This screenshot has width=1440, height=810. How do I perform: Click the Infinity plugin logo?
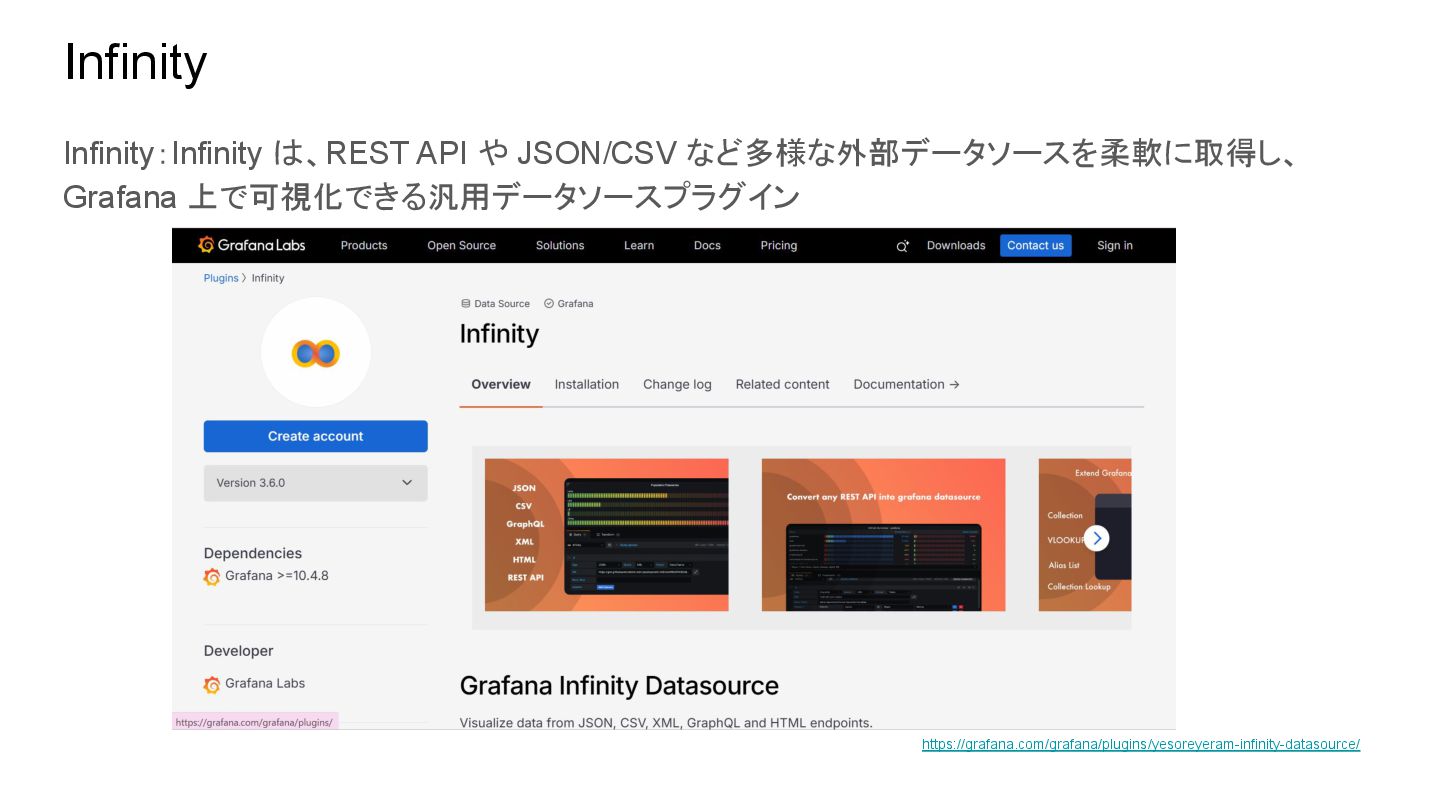point(316,352)
